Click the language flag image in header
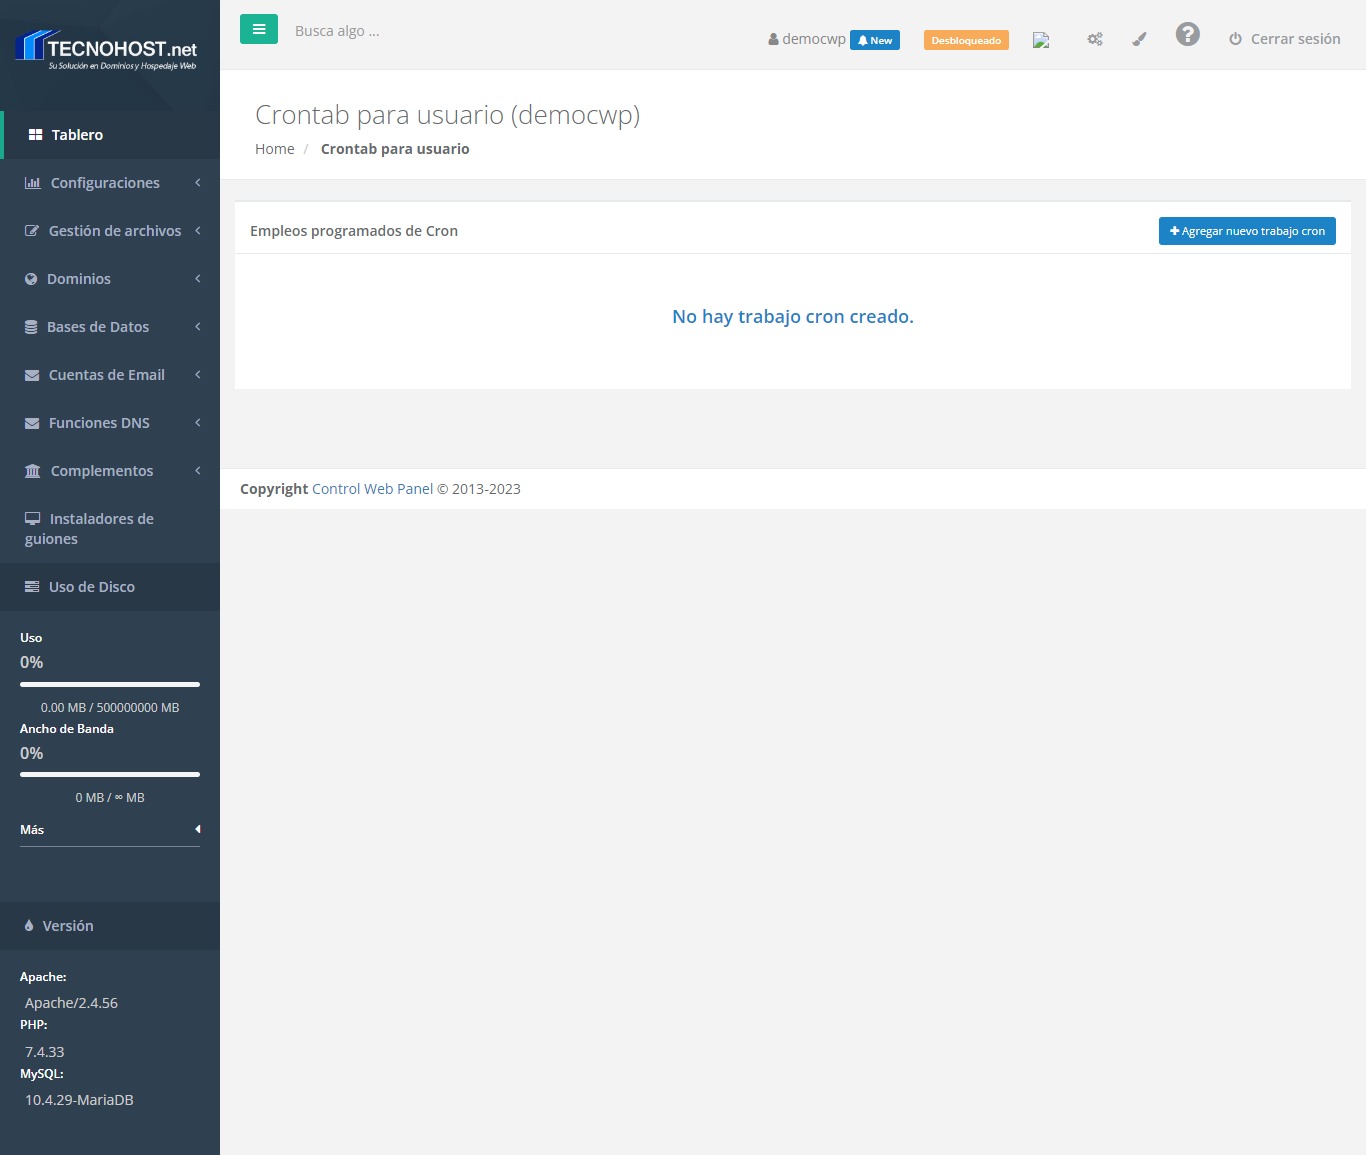The image size is (1366, 1155). point(1041,40)
